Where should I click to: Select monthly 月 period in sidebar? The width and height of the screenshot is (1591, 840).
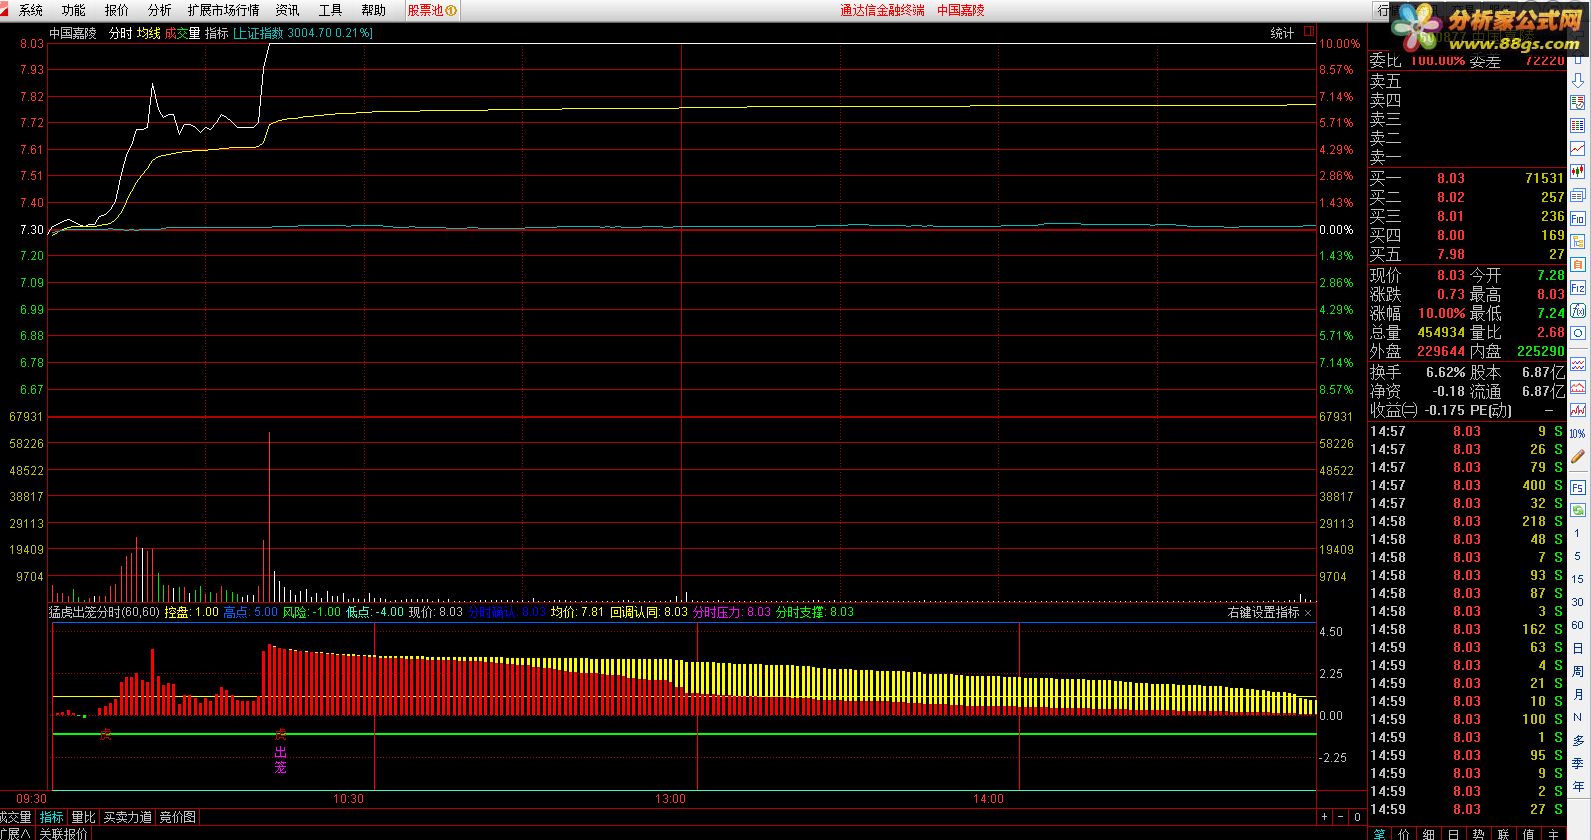pos(1578,694)
